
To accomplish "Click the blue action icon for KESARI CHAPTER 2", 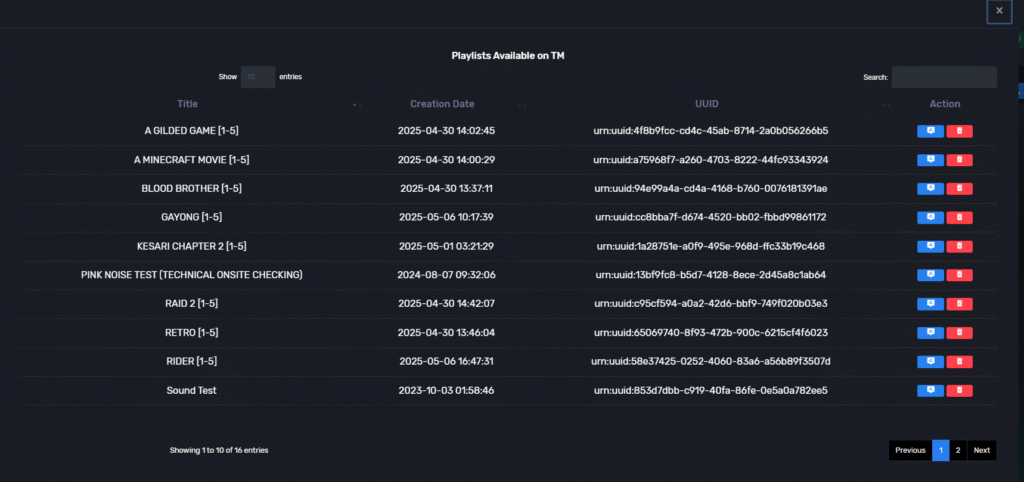I will (x=930, y=246).
